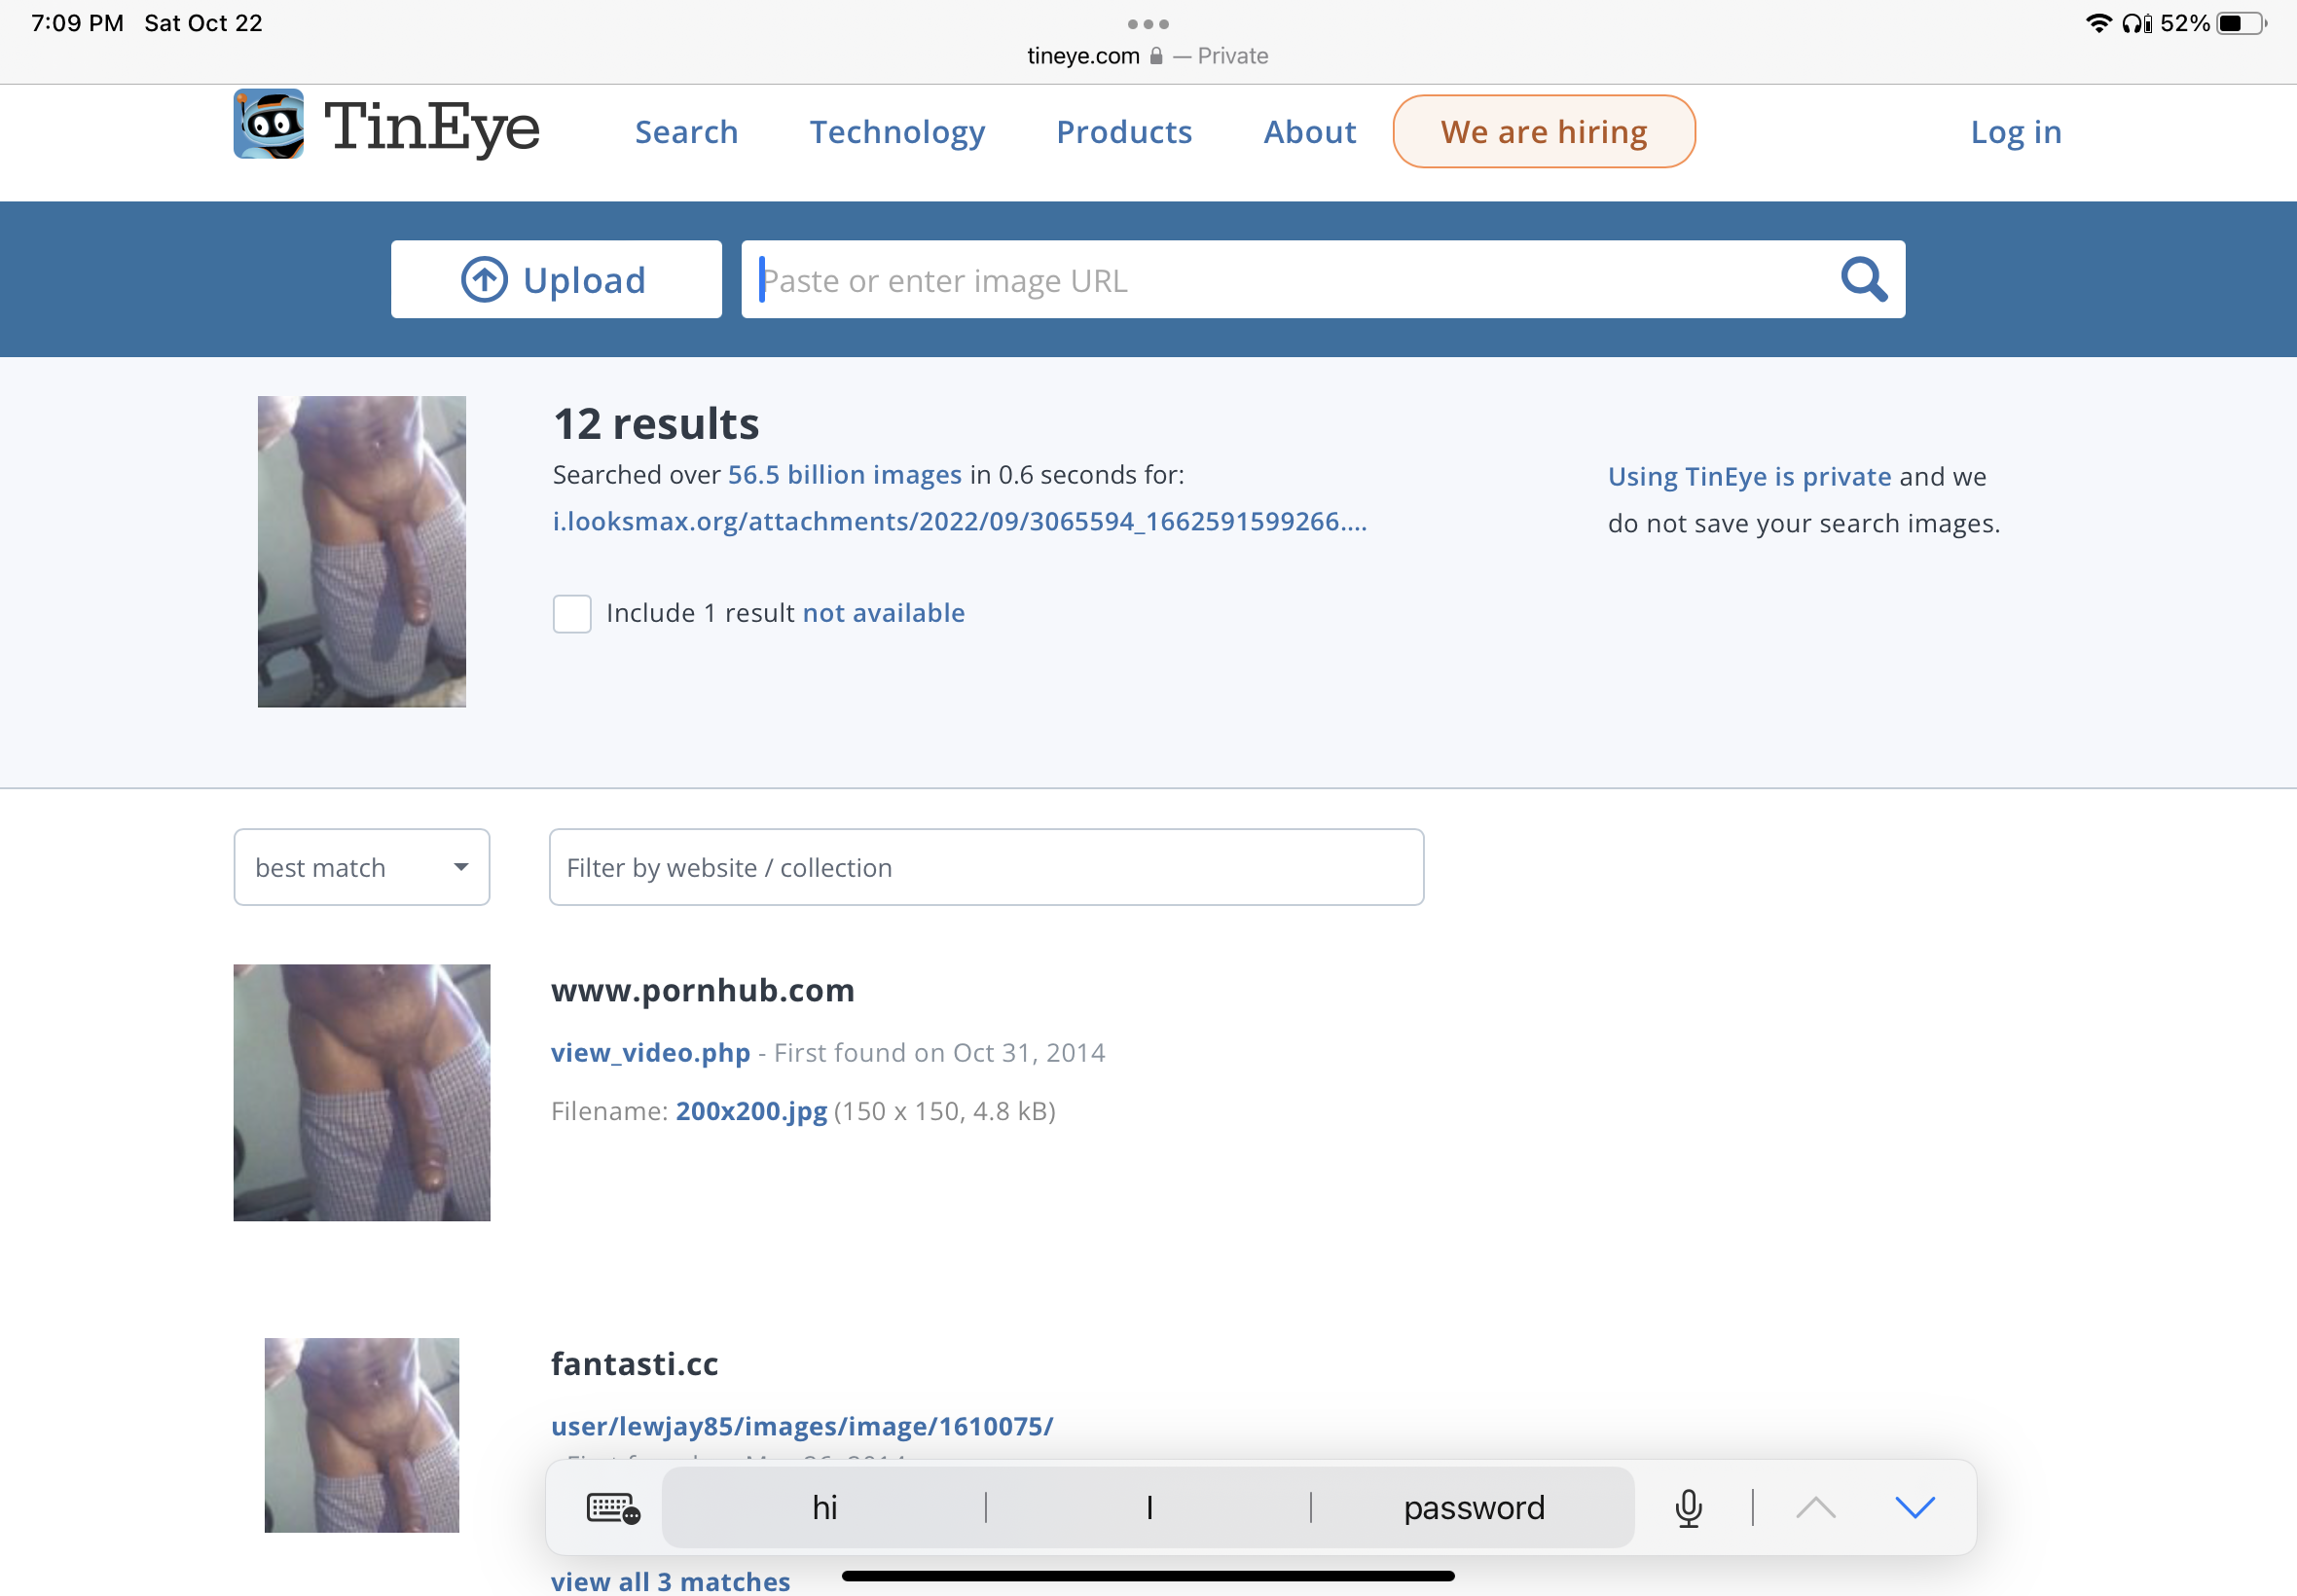
Task: Open the Technology menu item
Action: pos(897,132)
